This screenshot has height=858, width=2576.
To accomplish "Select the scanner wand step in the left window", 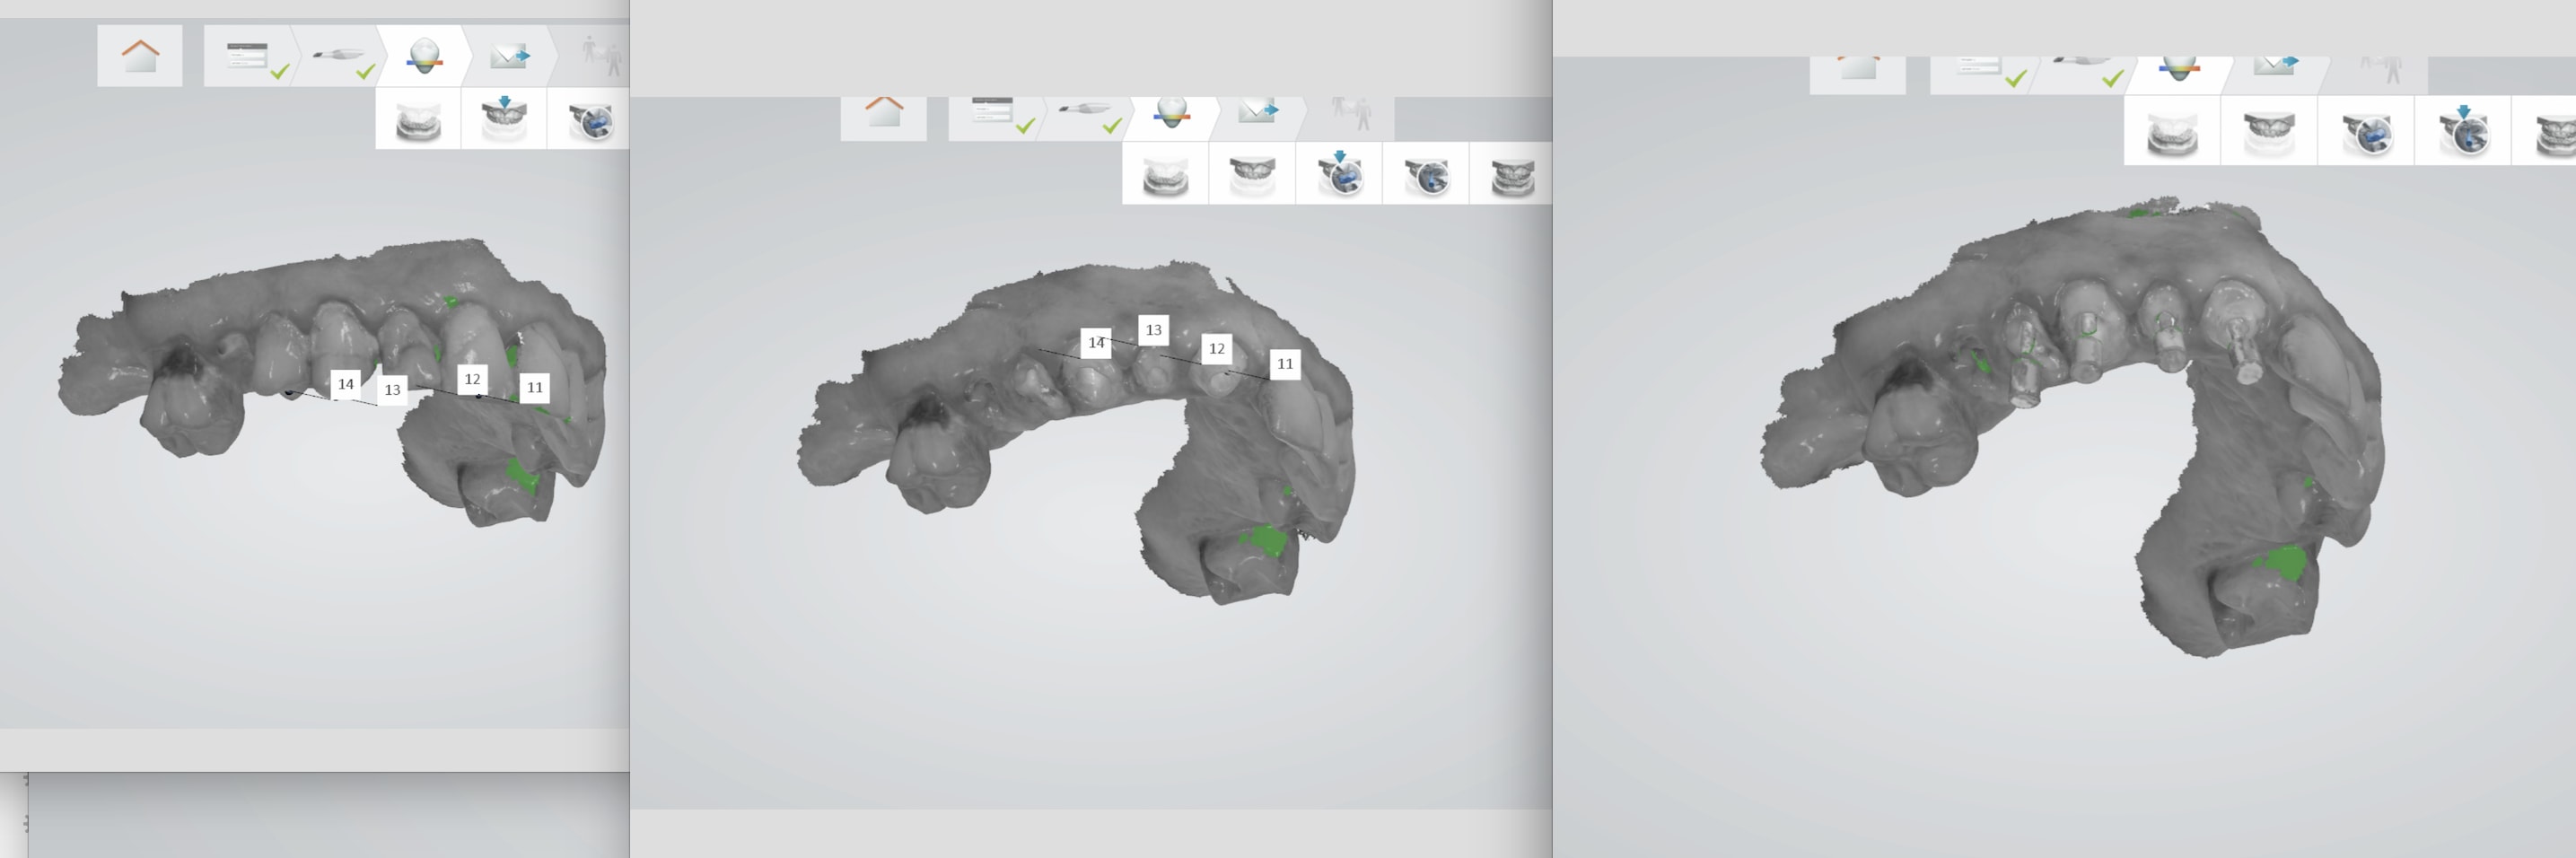I will tap(336, 57).
